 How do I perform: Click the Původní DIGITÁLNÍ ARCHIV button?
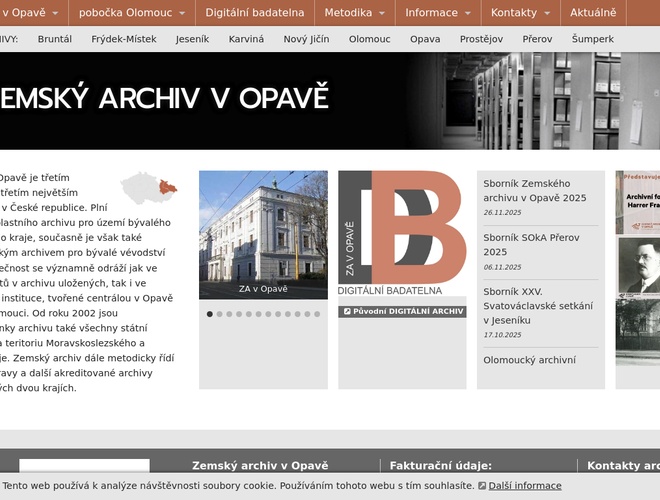pyautogui.click(x=403, y=311)
